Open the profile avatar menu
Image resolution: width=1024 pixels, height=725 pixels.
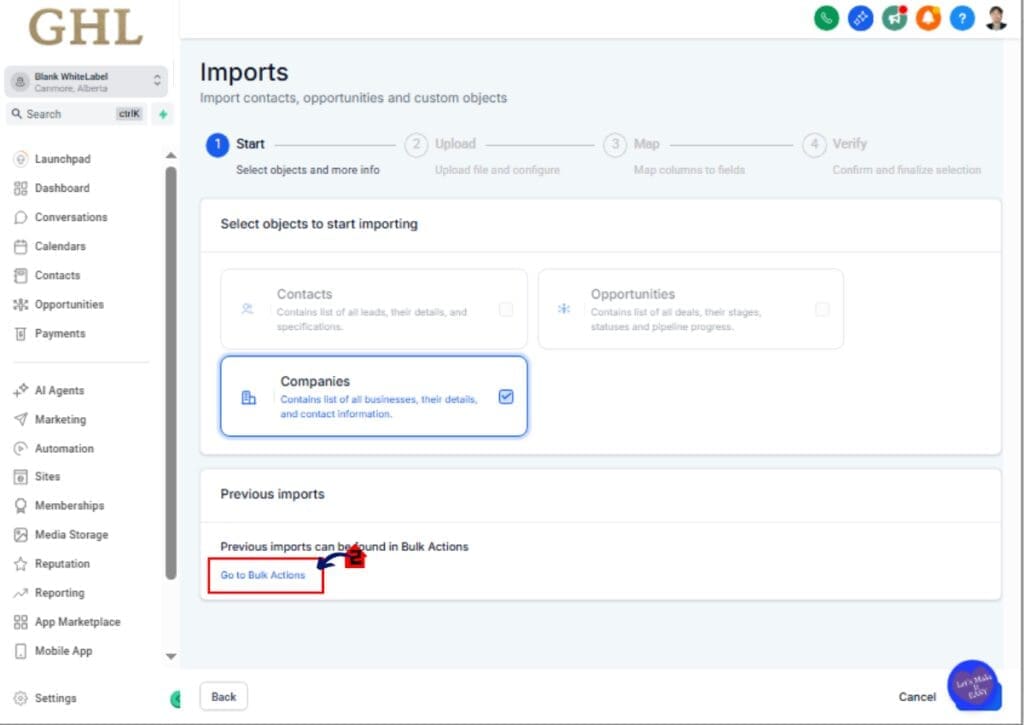(x=996, y=18)
